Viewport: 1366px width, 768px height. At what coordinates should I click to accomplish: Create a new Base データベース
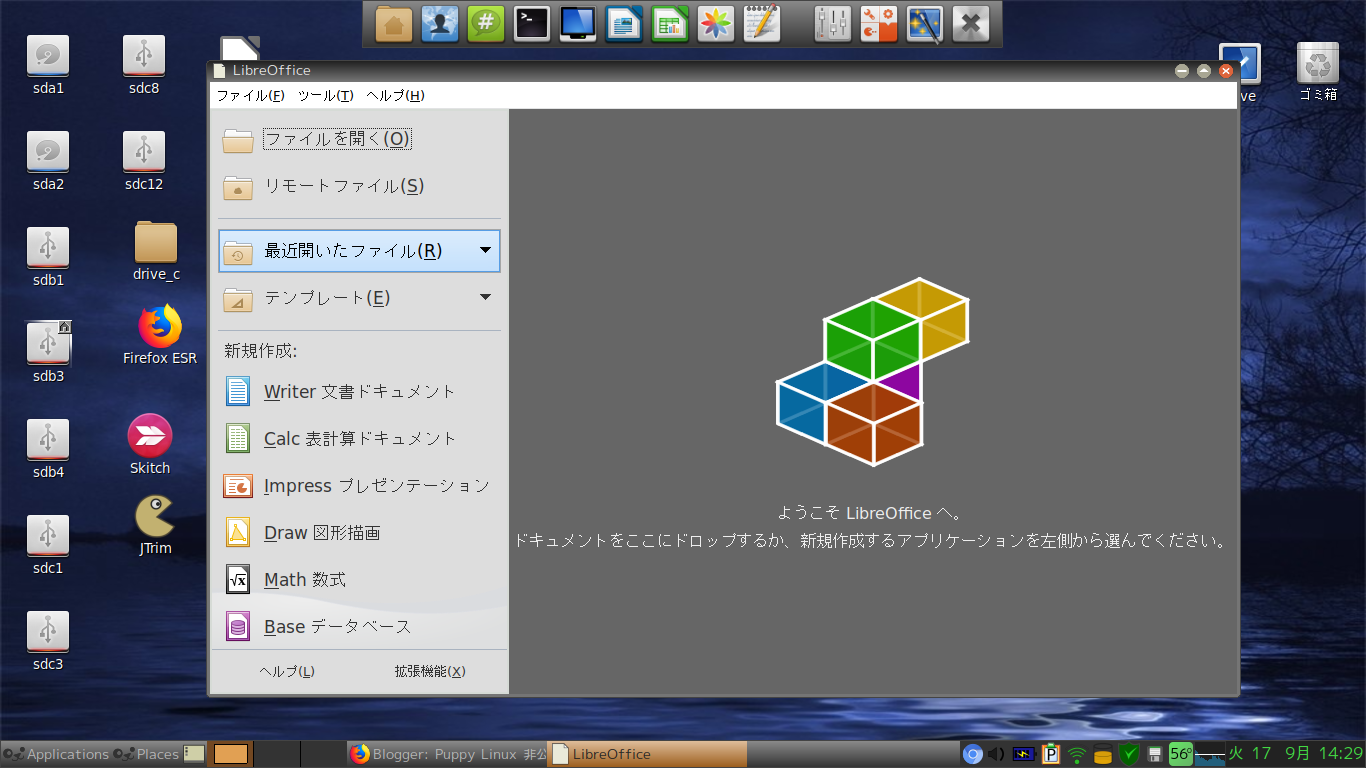click(359, 626)
